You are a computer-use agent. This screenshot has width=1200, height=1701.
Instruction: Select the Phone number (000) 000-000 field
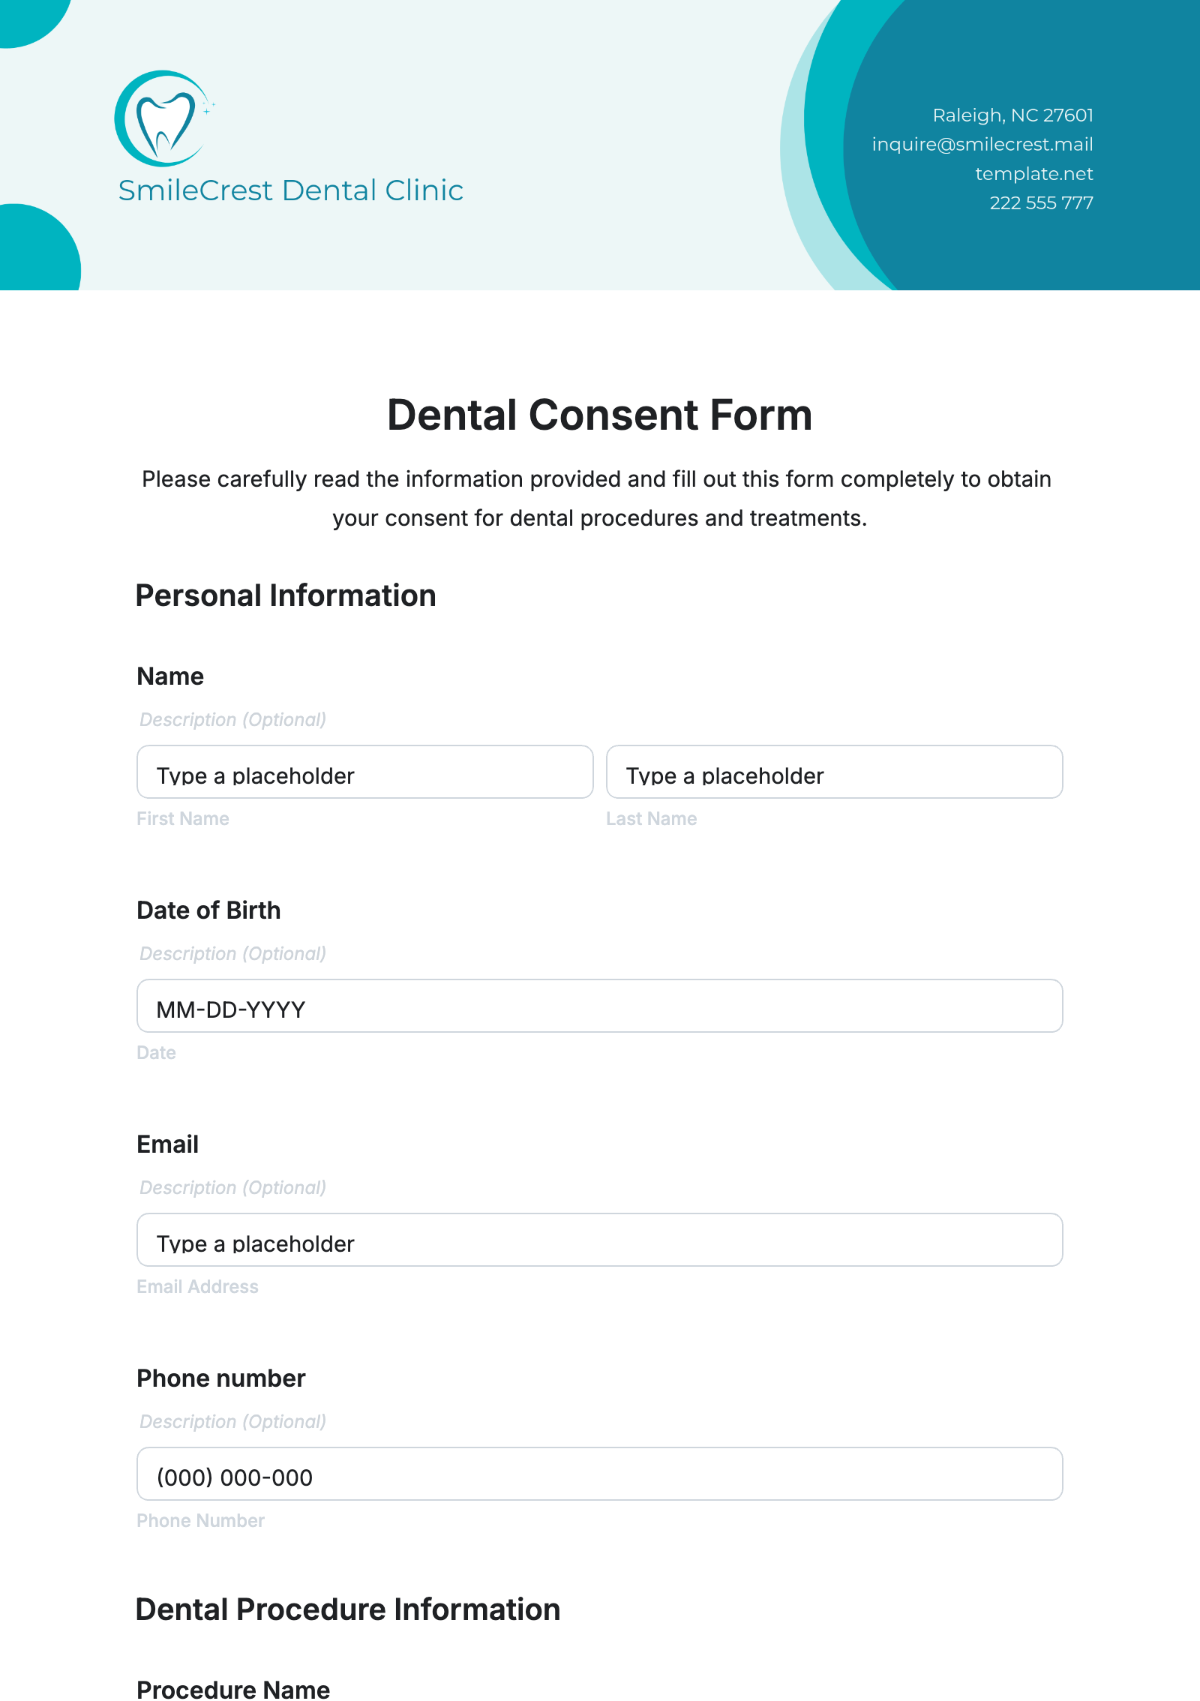599,1474
